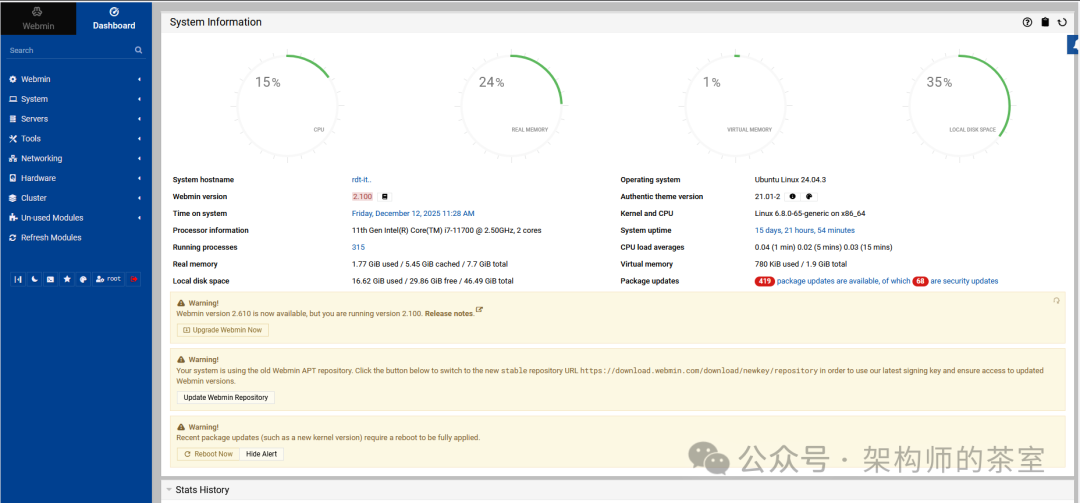Expand the Cluster sidebar category

point(76,198)
